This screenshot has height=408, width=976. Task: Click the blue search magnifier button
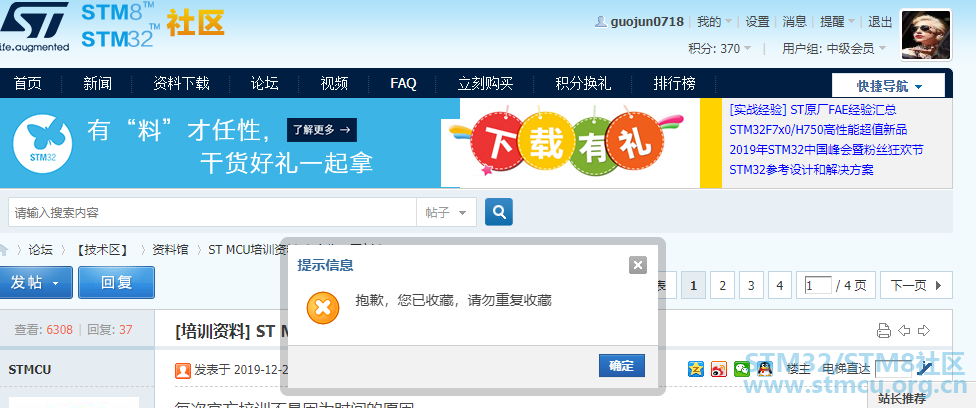pyautogui.click(x=499, y=212)
